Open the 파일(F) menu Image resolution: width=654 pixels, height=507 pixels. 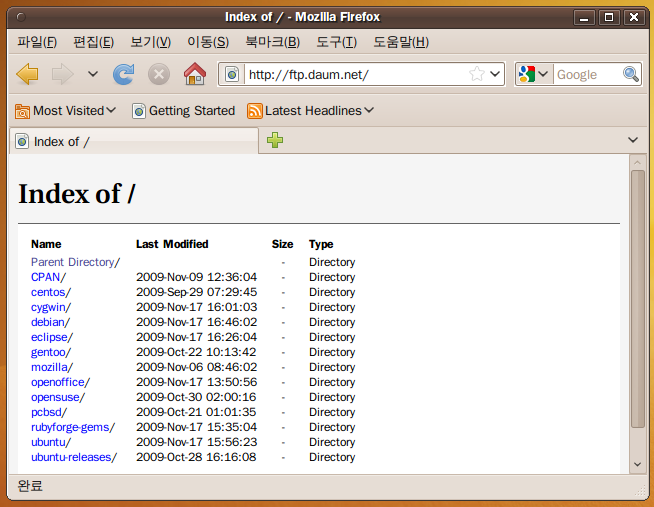coord(37,42)
